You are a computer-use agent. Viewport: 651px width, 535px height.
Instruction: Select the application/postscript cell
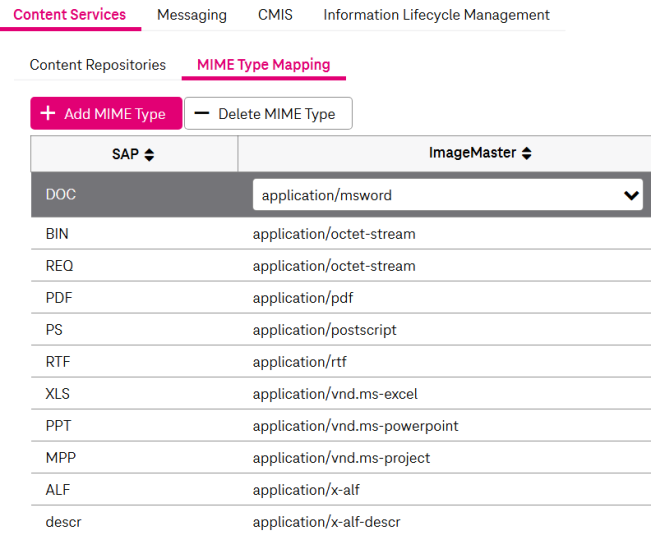click(324, 330)
